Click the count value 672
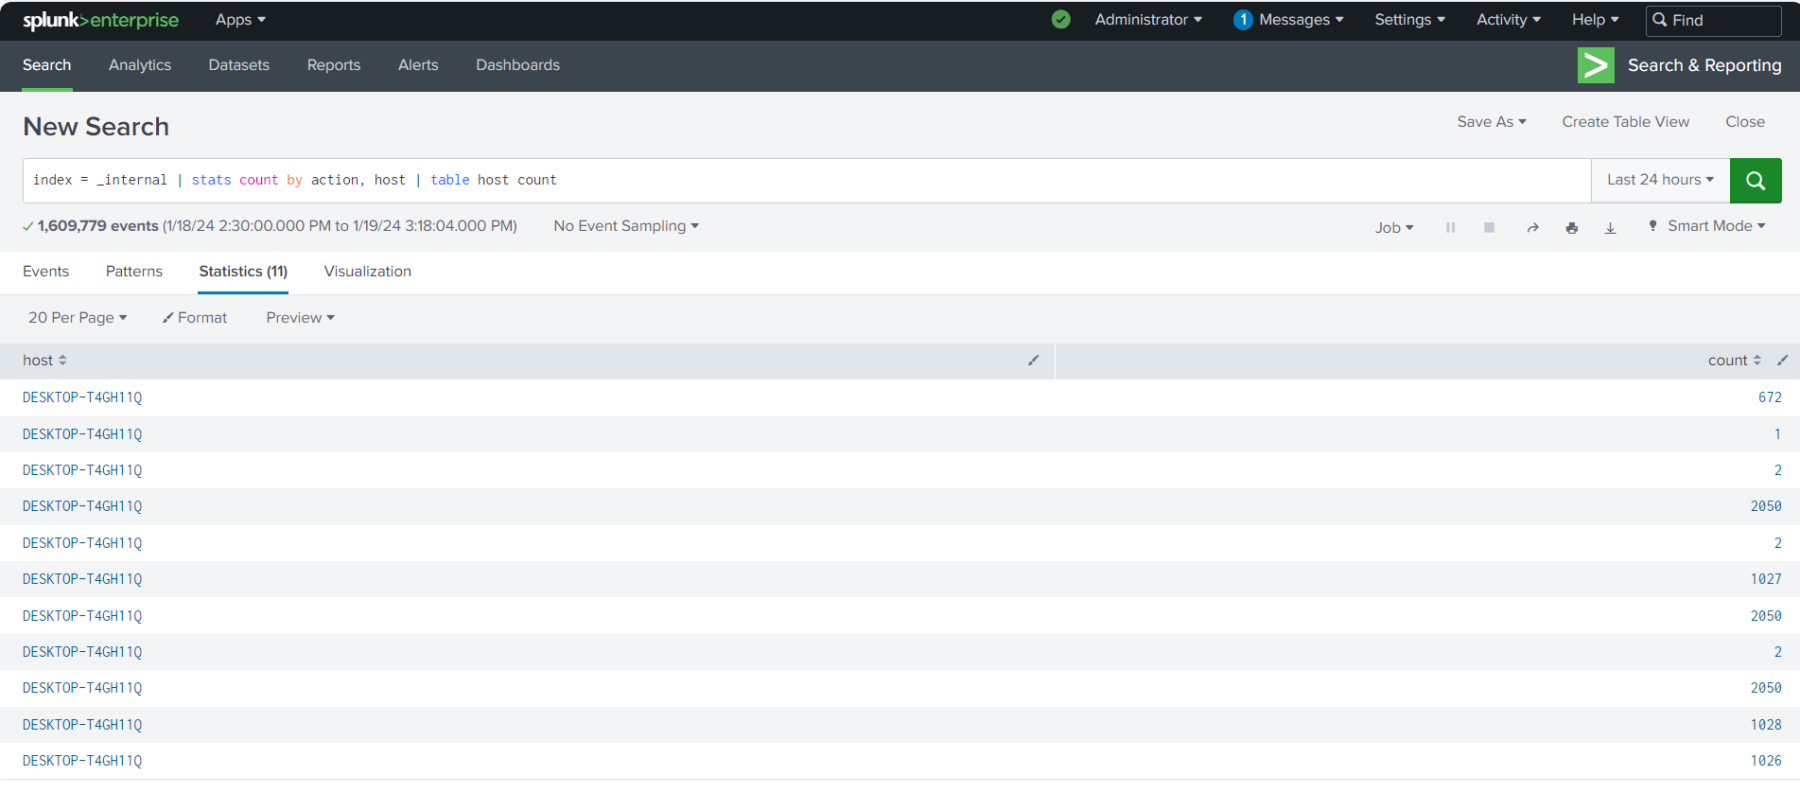Viewport: 1800px width, 793px height. 1770,398
